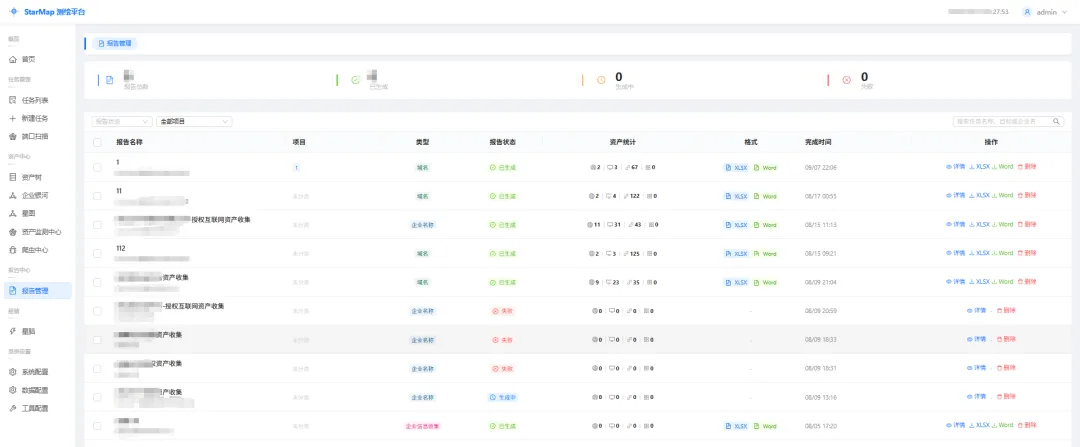Select checkbox of the 08/15 11:13 report row

[97, 225]
